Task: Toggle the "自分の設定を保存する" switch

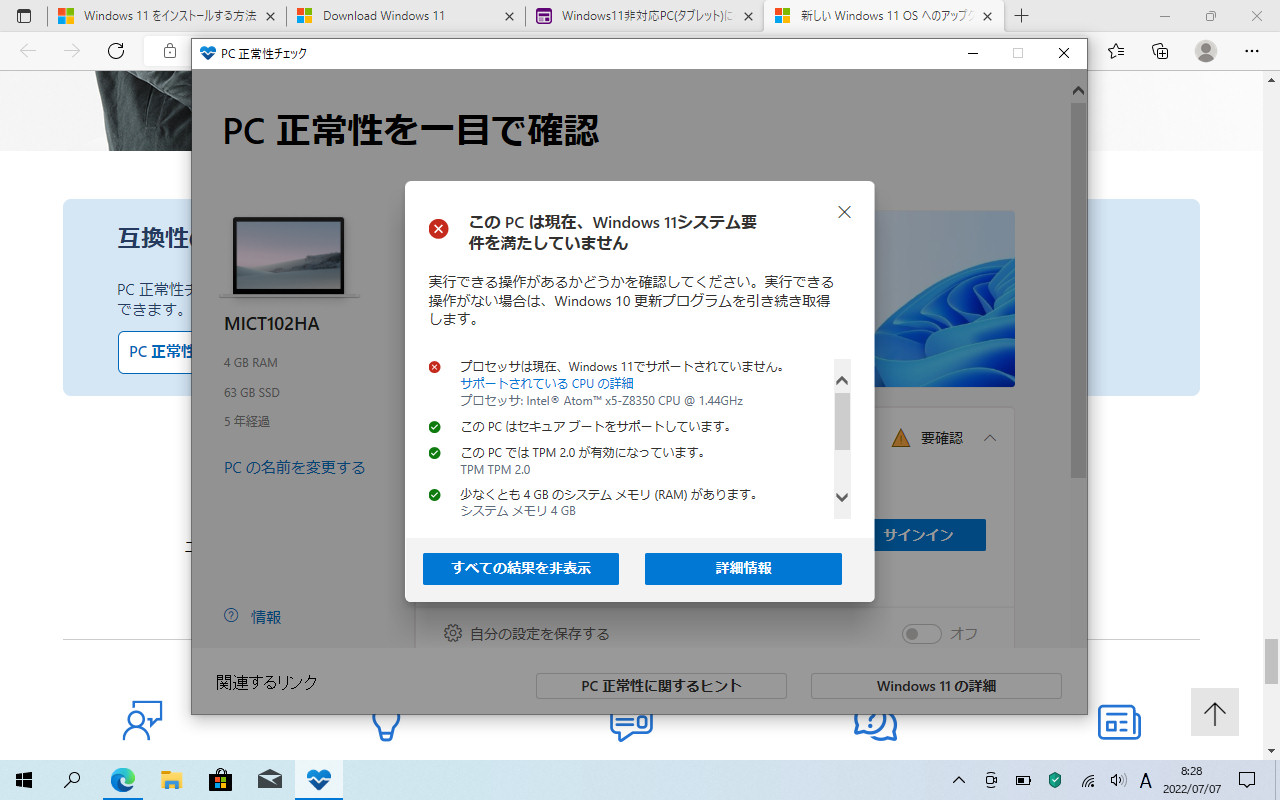Action: (921, 634)
